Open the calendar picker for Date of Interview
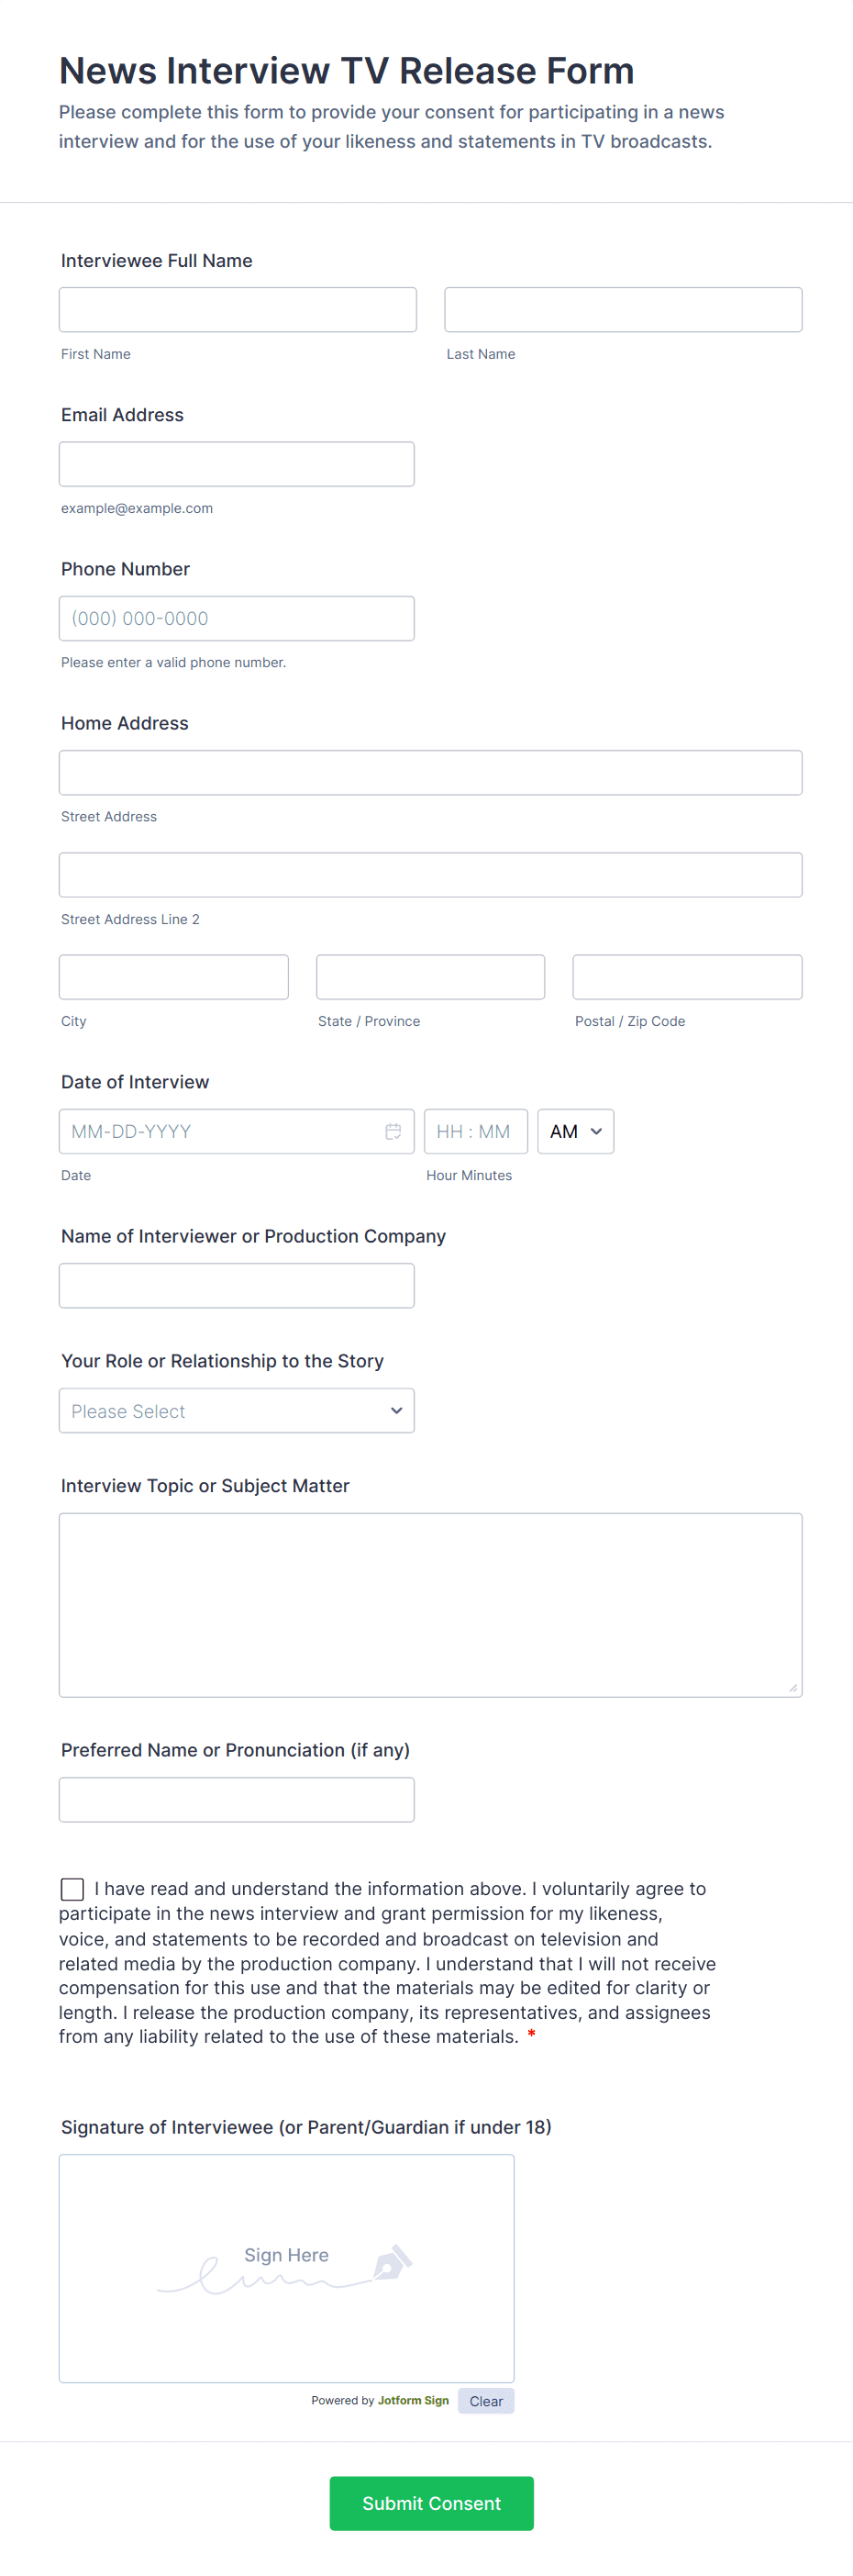 coord(391,1131)
